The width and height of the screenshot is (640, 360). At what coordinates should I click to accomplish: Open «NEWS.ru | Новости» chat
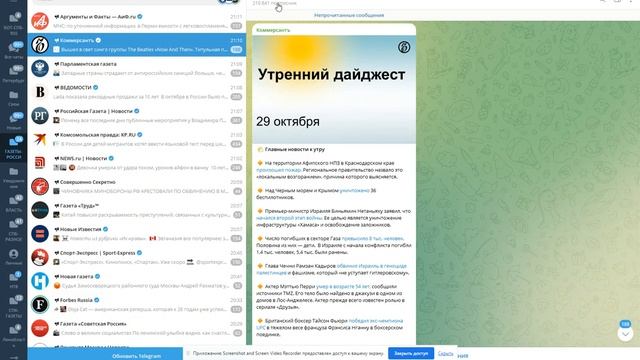coord(137,163)
